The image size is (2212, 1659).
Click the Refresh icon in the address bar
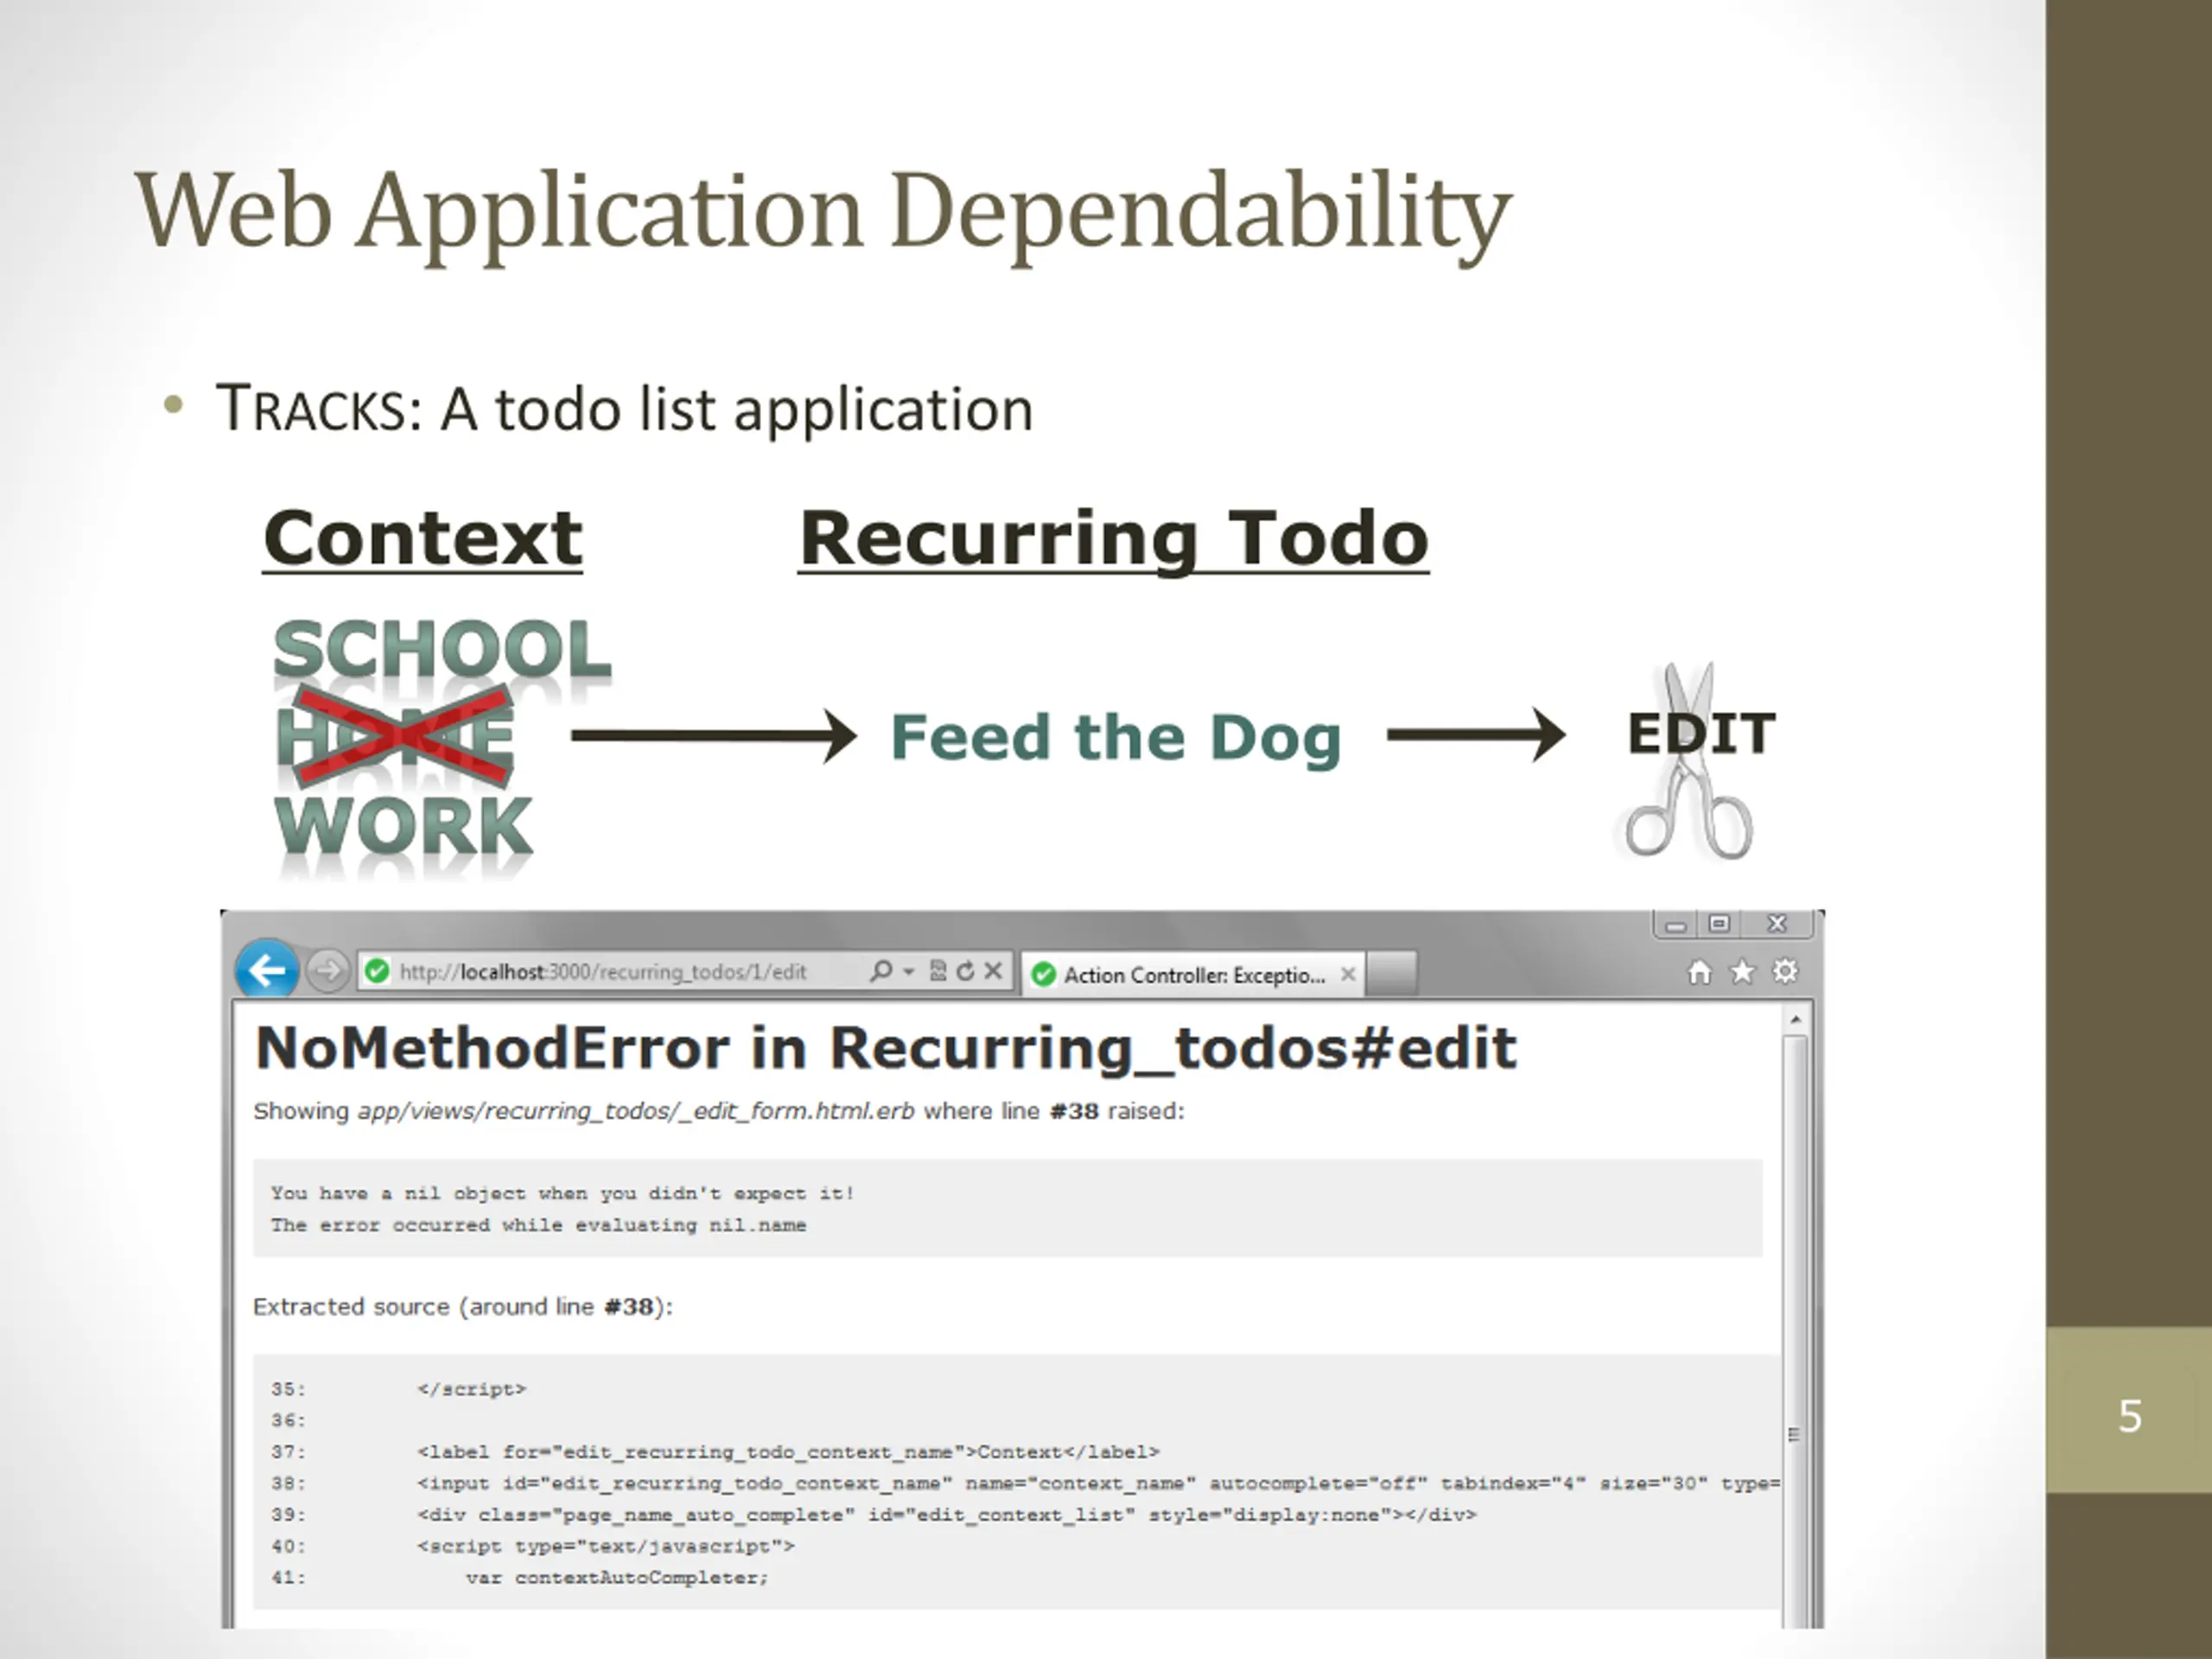(x=965, y=971)
